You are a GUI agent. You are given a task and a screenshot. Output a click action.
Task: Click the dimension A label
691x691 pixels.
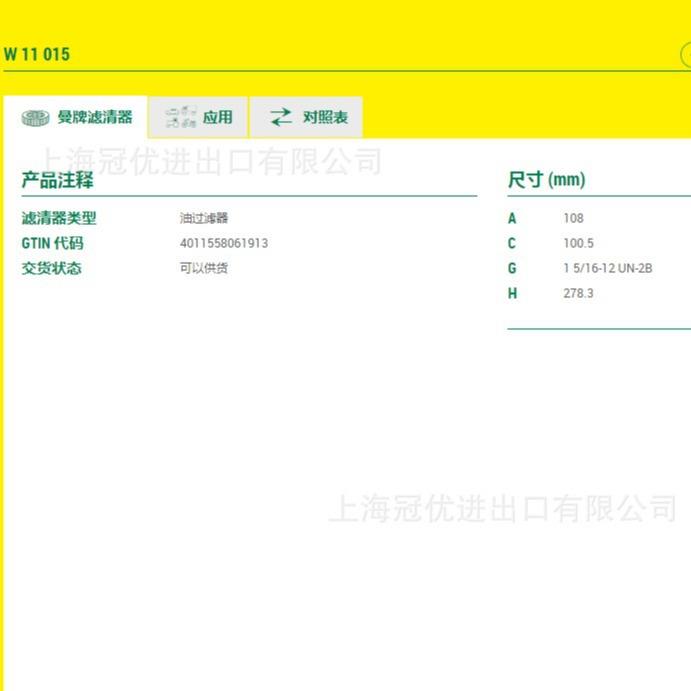tap(512, 218)
